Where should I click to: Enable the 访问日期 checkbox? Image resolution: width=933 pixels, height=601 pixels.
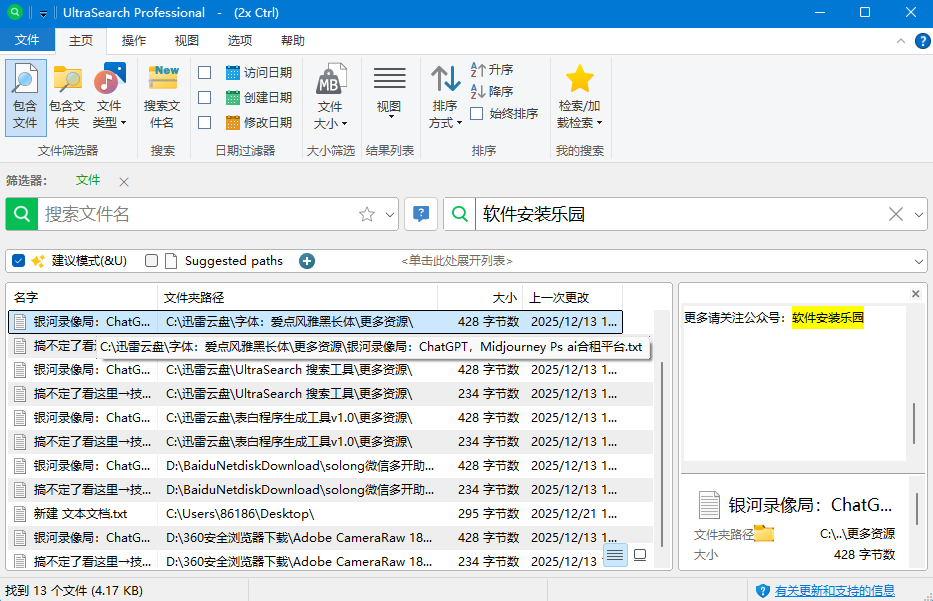pos(205,73)
